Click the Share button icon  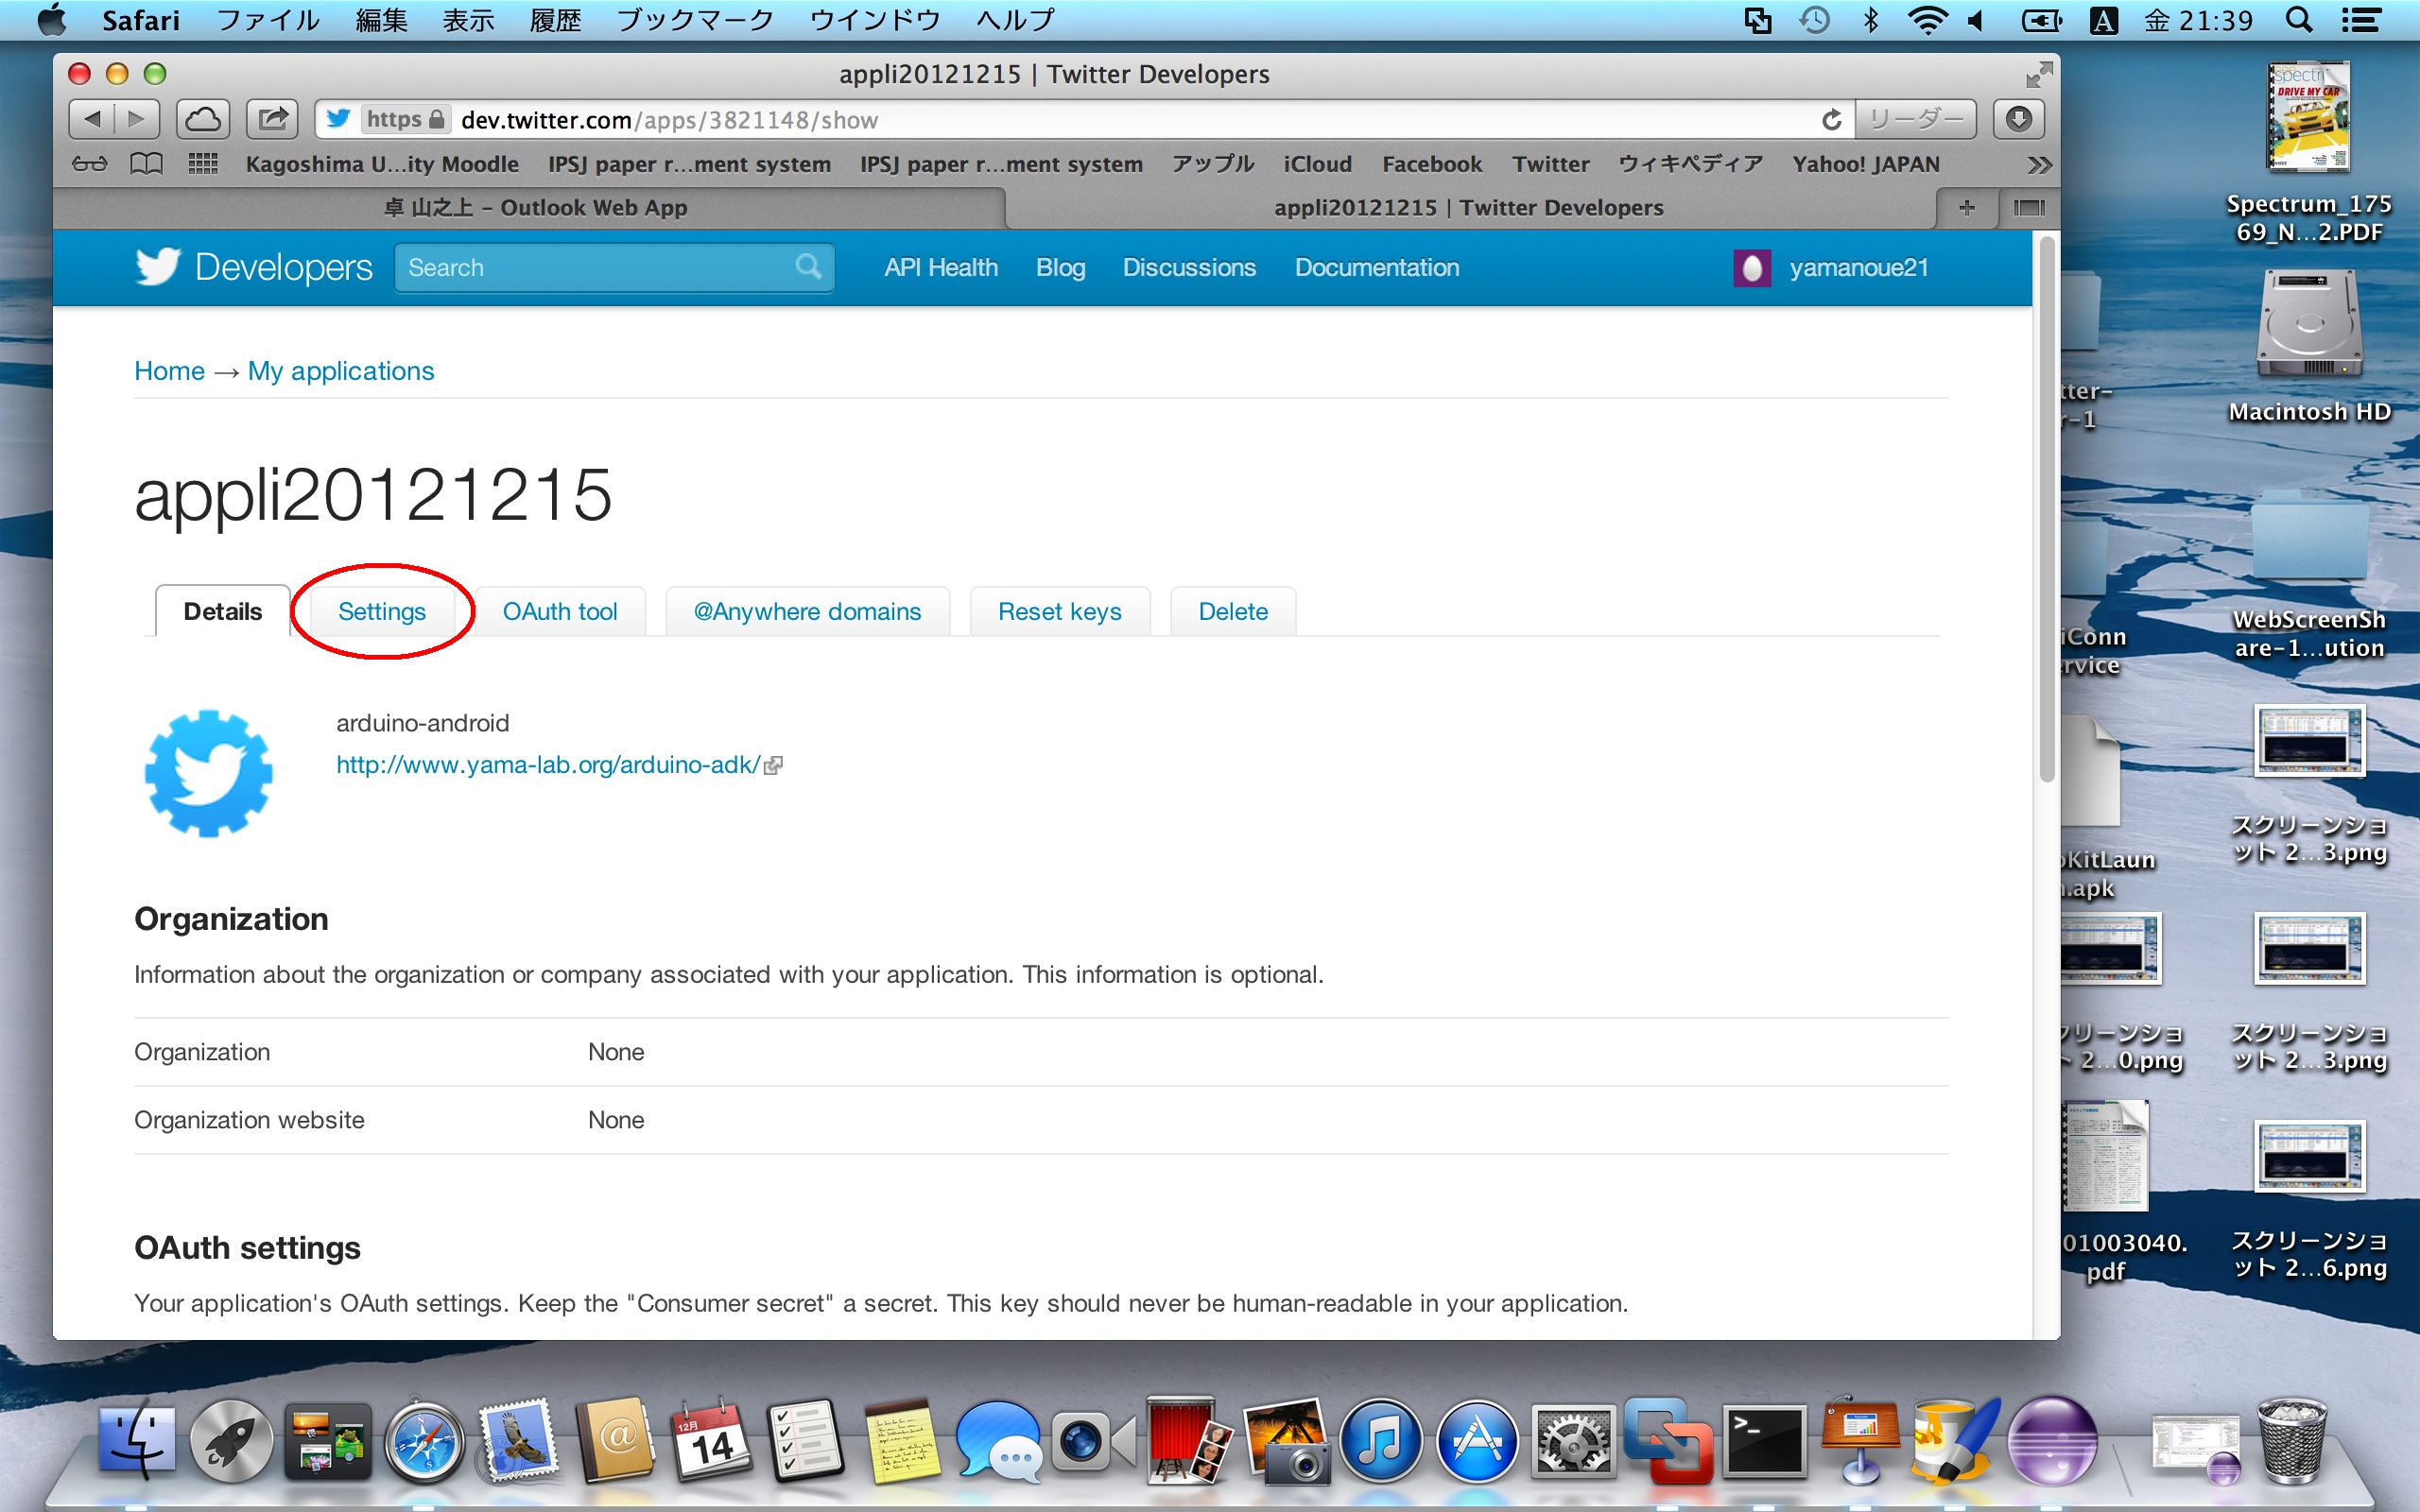click(x=272, y=120)
